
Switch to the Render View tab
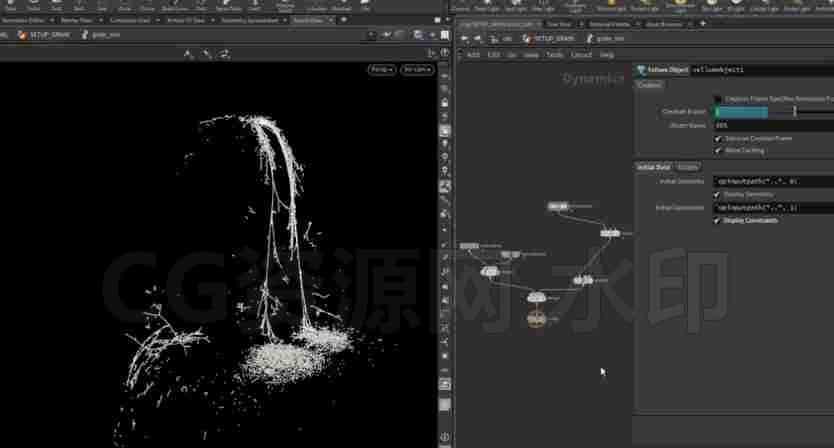click(x=76, y=20)
